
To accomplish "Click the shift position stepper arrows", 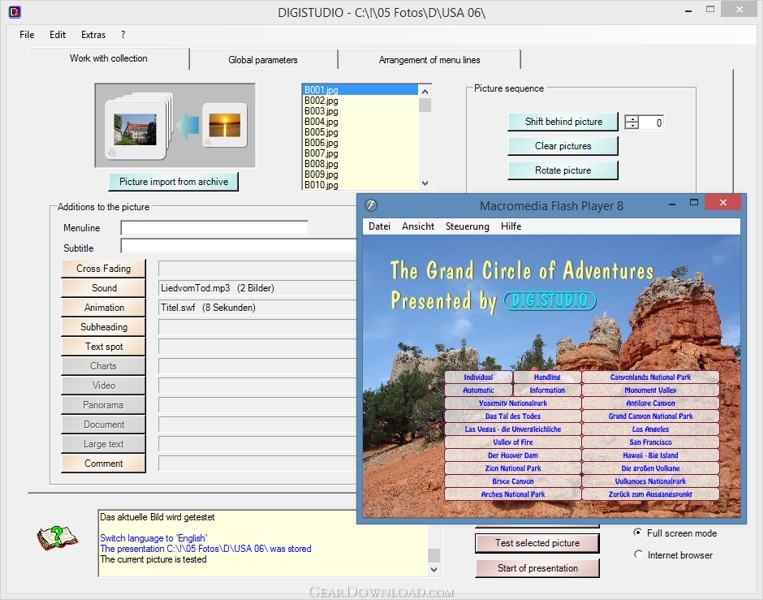I will pyautogui.click(x=632, y=122).
